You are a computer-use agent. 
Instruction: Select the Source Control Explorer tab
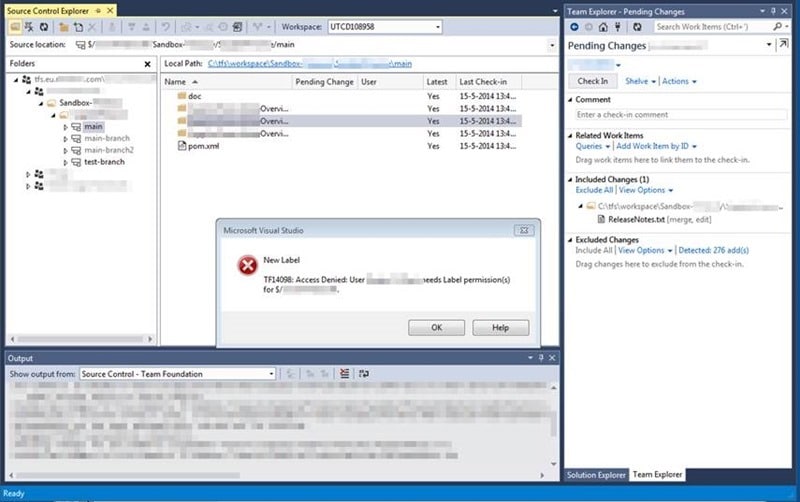click(x=47, y=10)
